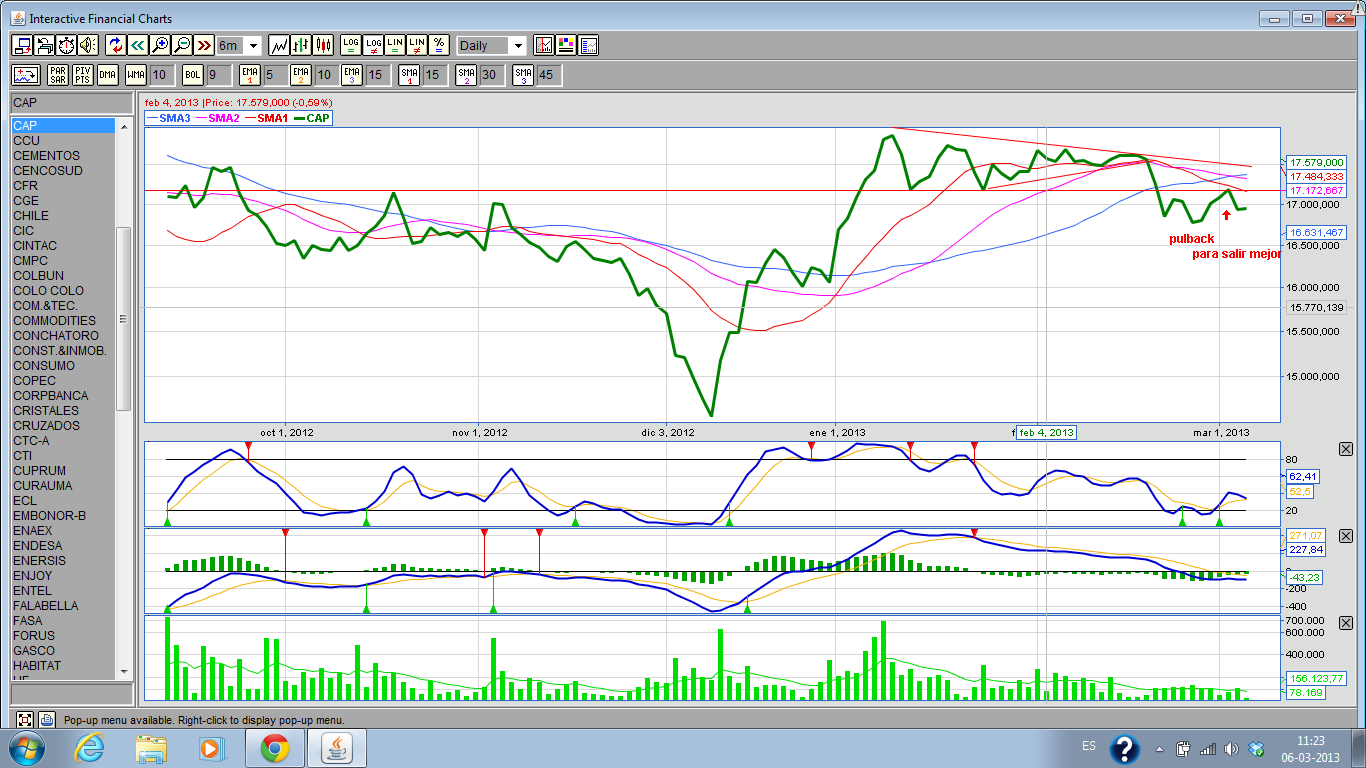The height and width of the screenshot is (768, 1366).
Task: Click the symbol list scrollbar down arrow
Action: (124, 671)
